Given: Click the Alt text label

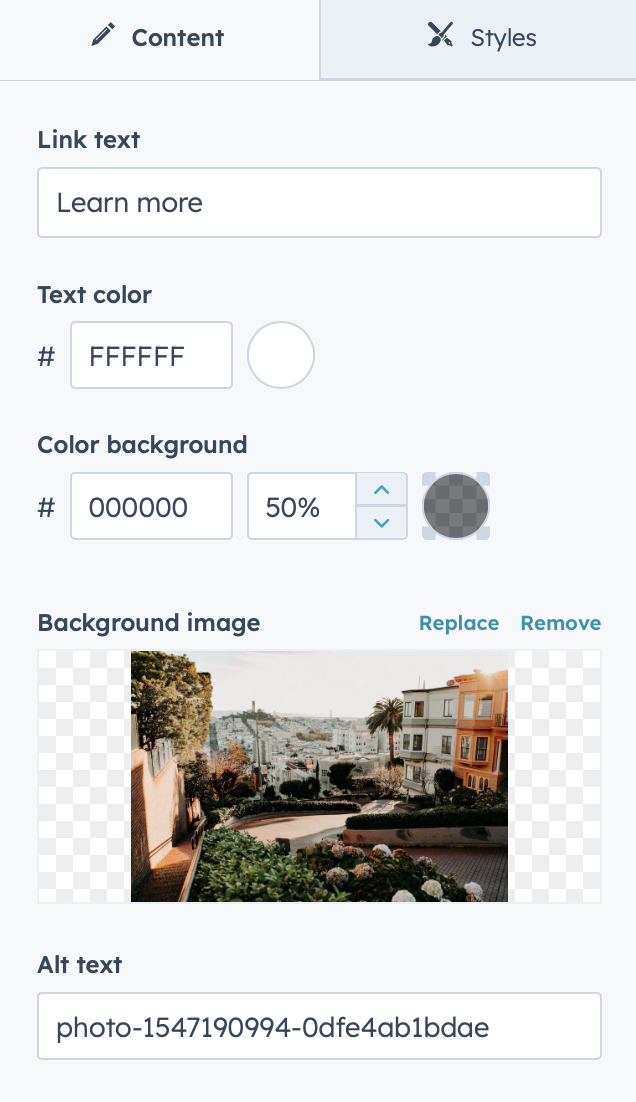Looking at the screenshot, I should click(x=79, y=965).
